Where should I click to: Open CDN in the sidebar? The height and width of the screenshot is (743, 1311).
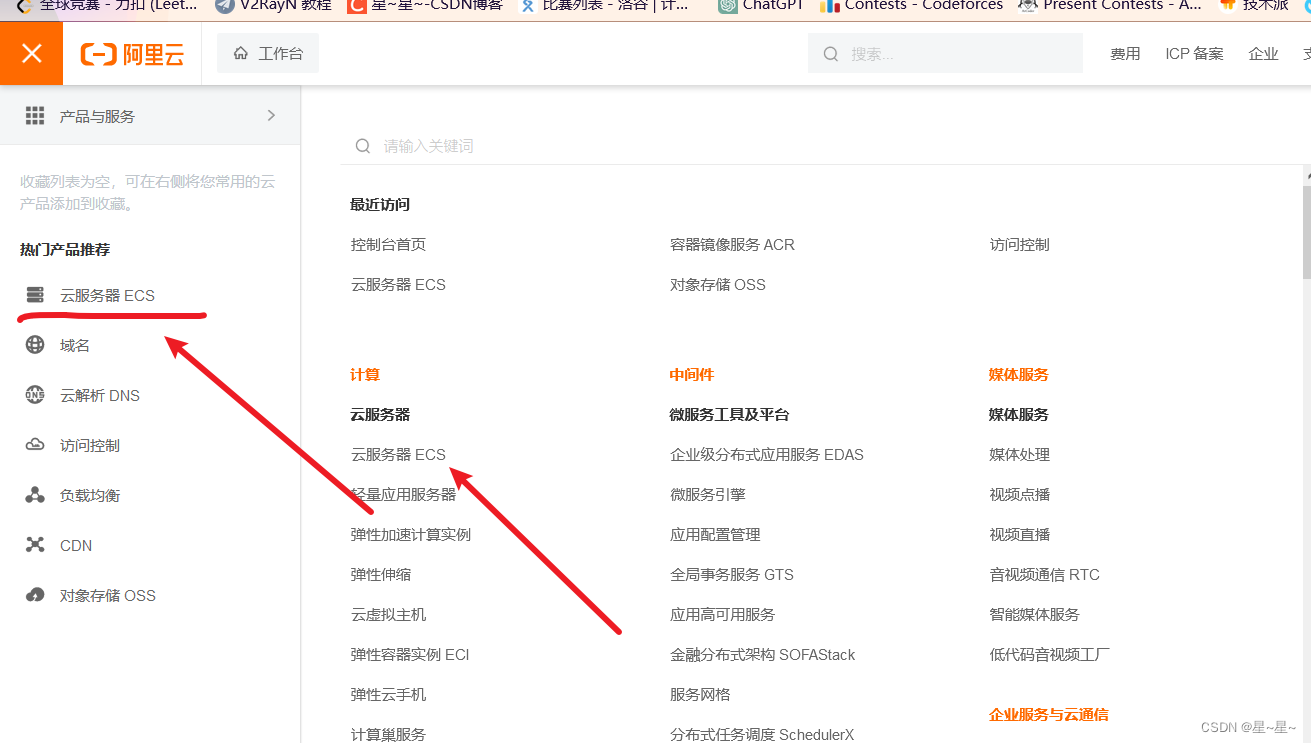pos(76,545)
